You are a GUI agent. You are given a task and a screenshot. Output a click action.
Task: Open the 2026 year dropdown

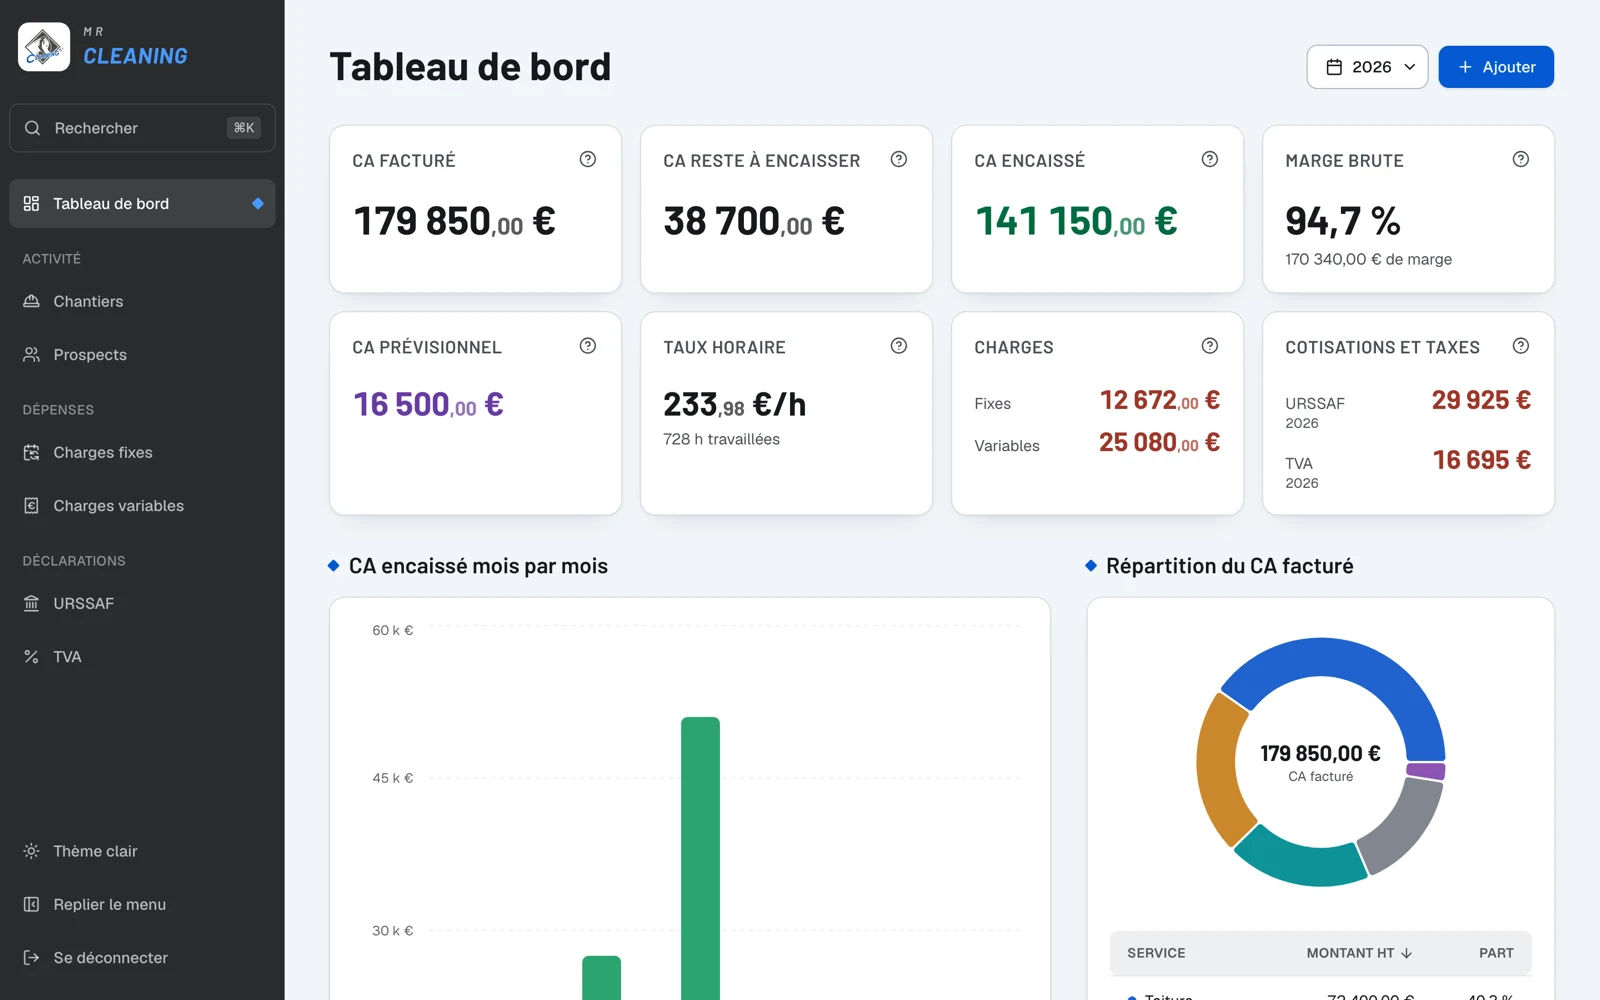coord(1367,67)
